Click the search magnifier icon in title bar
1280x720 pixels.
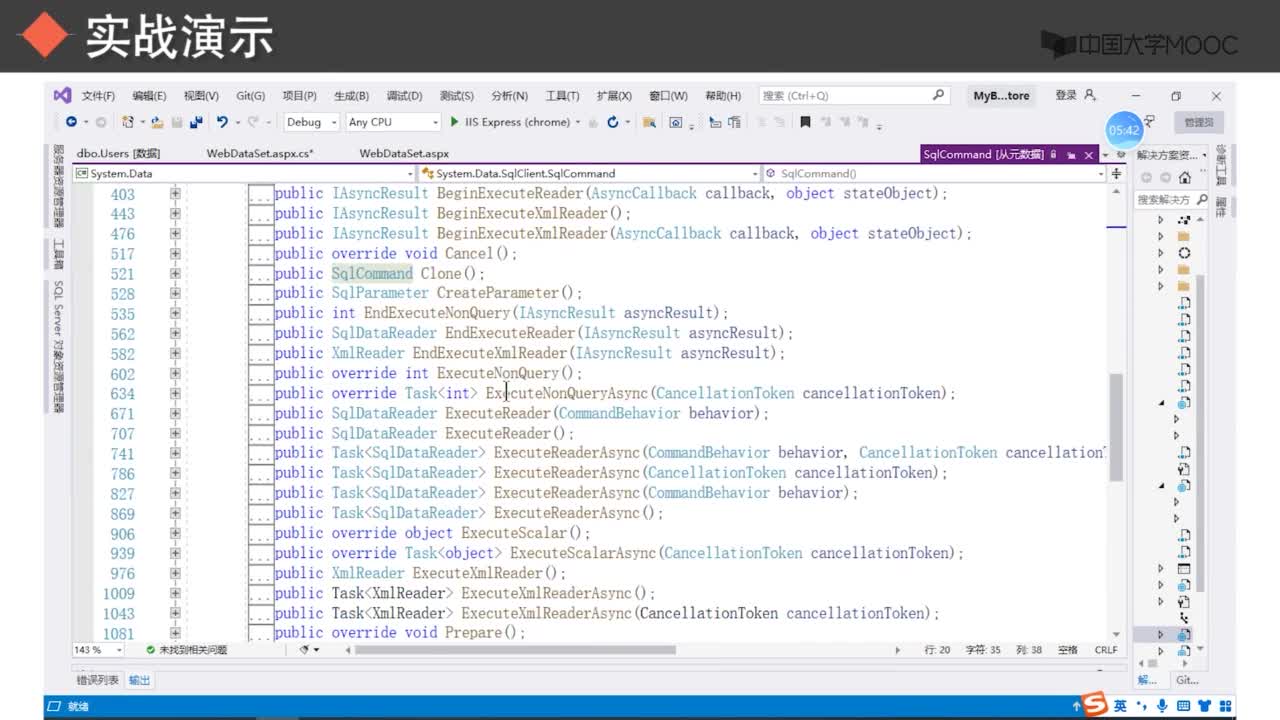938,95
